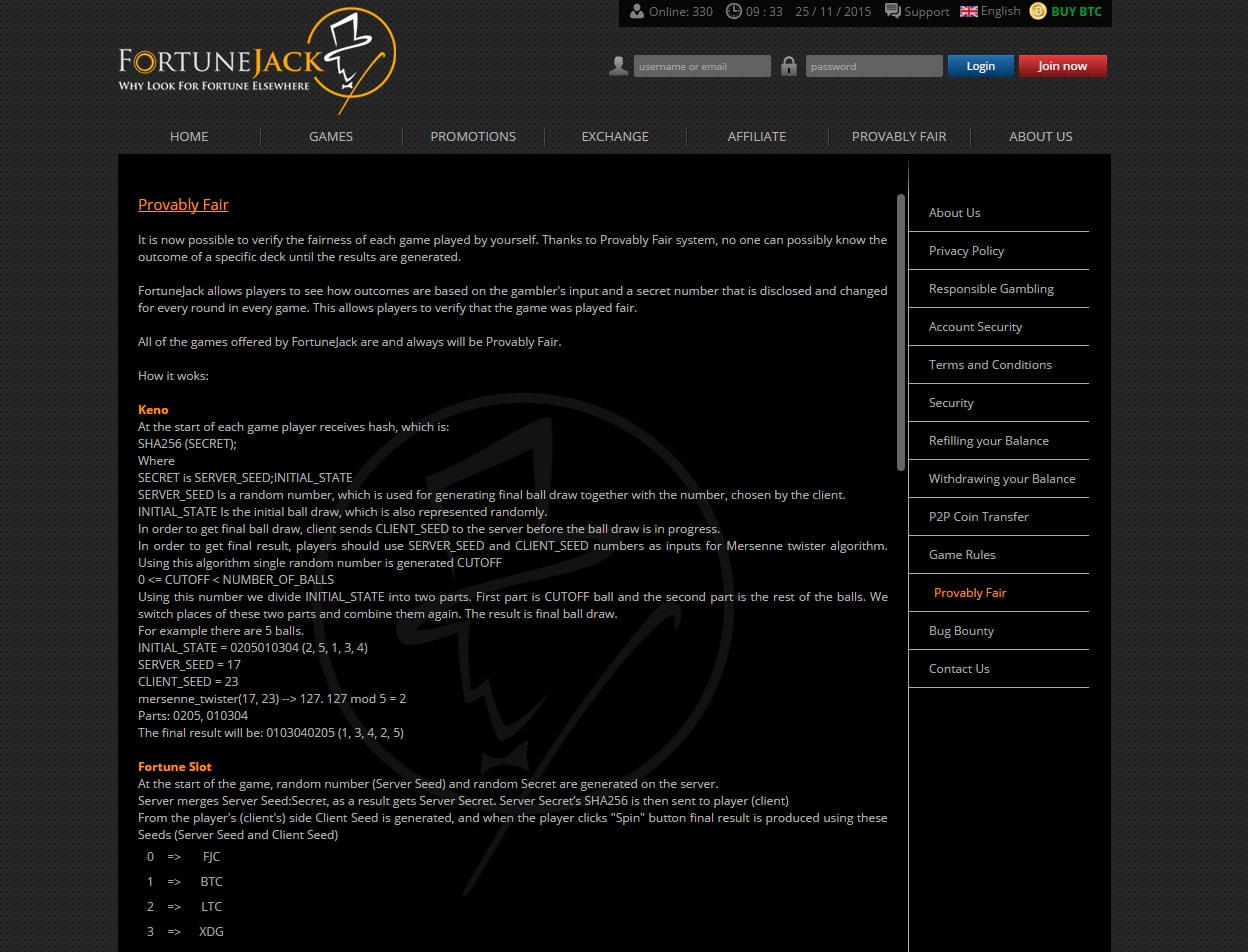Click the BUY BTC link
1248x952 pixels.
[1076, 12]
